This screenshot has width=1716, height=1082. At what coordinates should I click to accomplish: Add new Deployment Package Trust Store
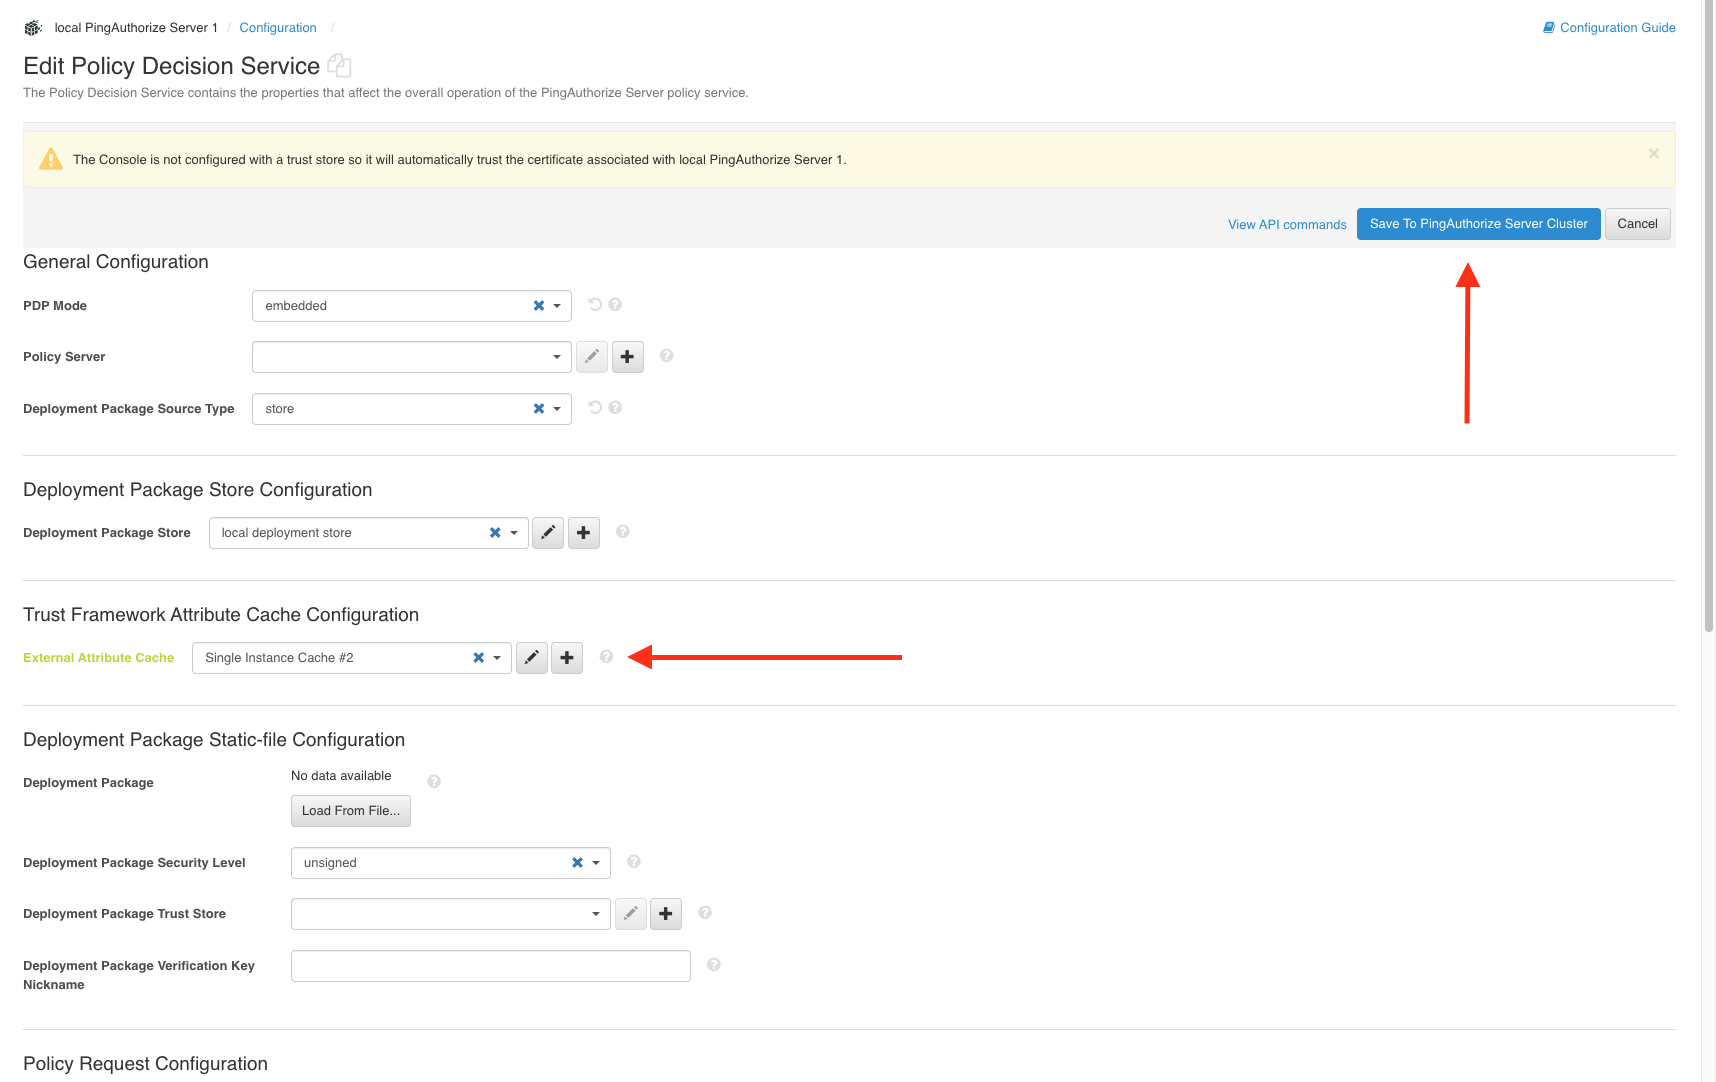[666, 914]
